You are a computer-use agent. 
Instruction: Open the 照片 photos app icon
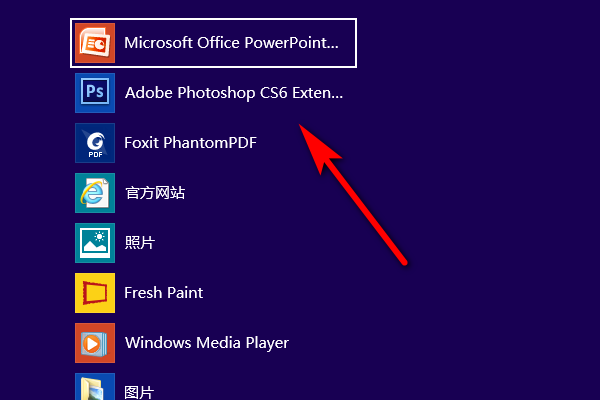coord(95,243)
